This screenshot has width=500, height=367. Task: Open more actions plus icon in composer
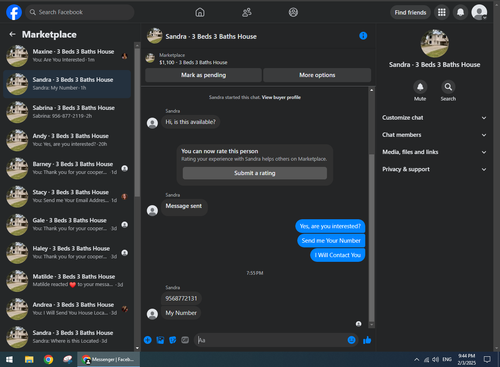point(148,340)
